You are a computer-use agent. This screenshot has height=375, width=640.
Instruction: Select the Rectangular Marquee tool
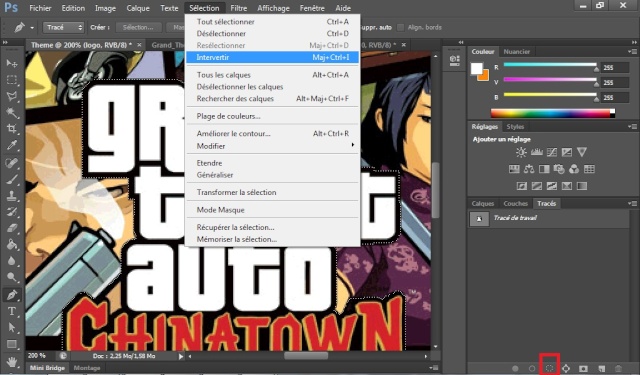click(x=12, y=80)
